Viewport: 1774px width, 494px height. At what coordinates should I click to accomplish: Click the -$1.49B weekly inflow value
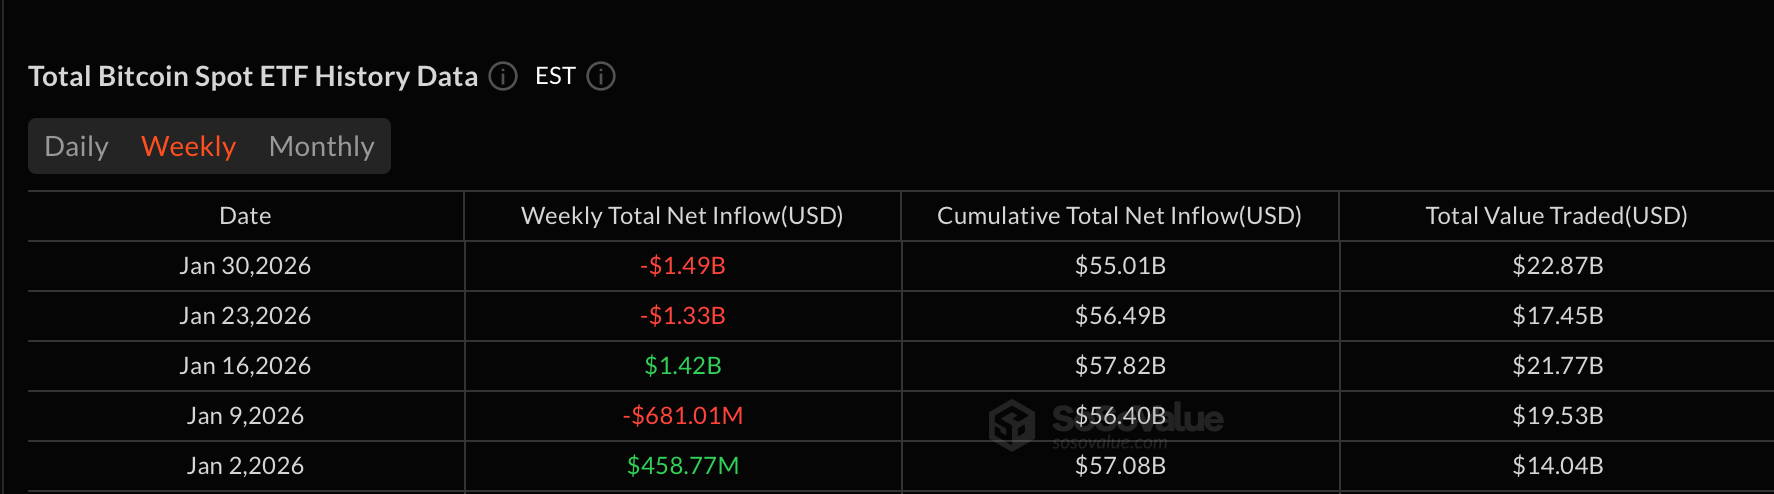682,266
